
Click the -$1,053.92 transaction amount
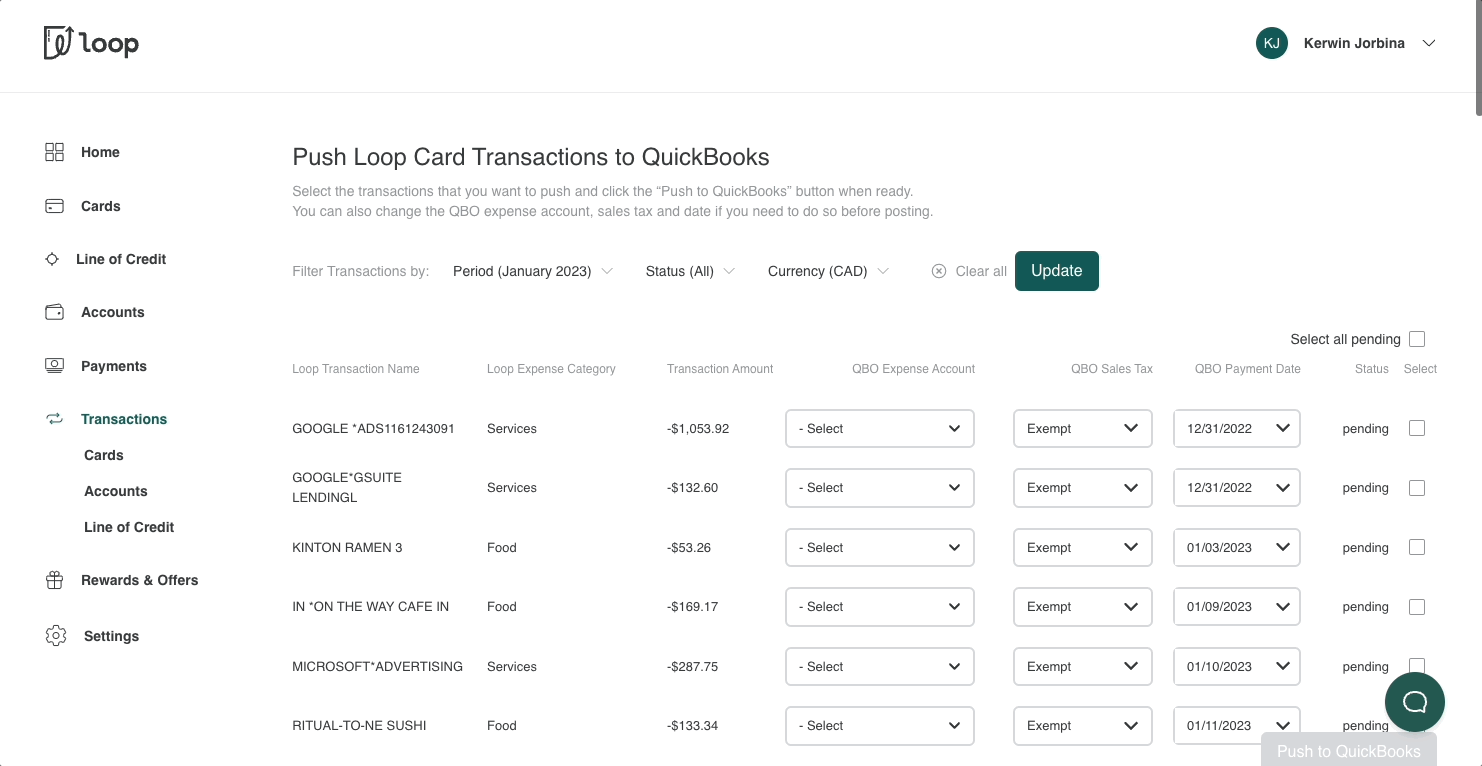pyautogui.click(x=698, y=428)
